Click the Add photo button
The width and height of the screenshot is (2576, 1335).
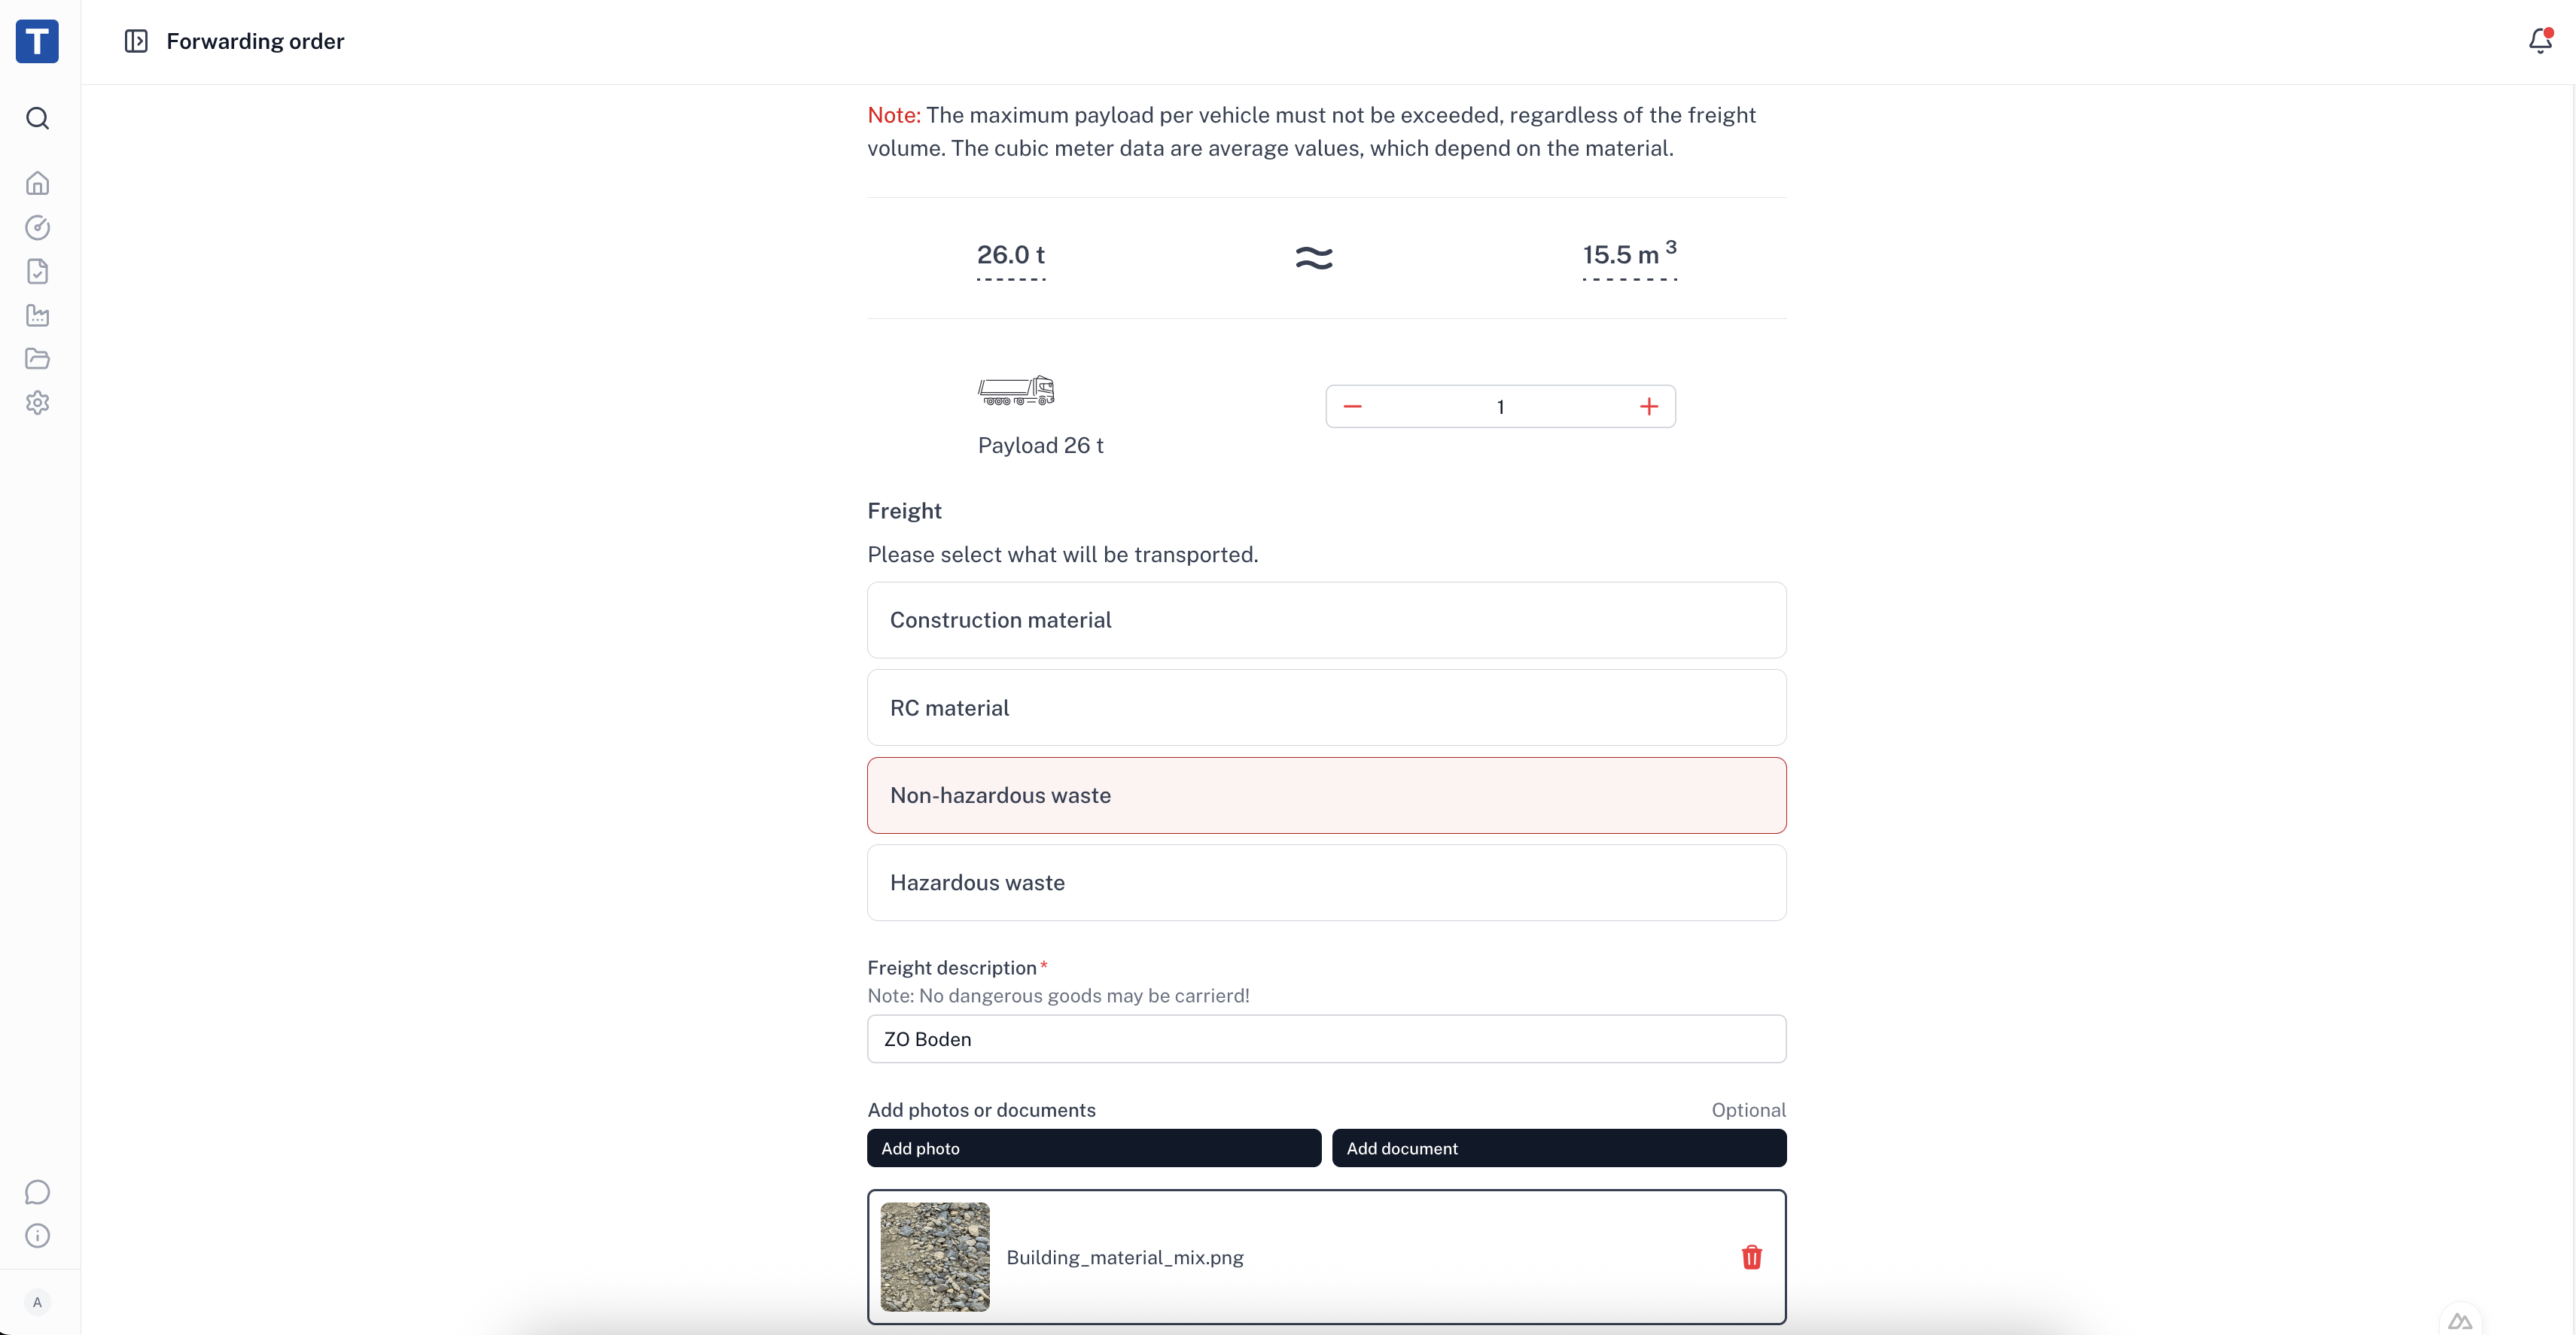[x=1093, y=1148]
